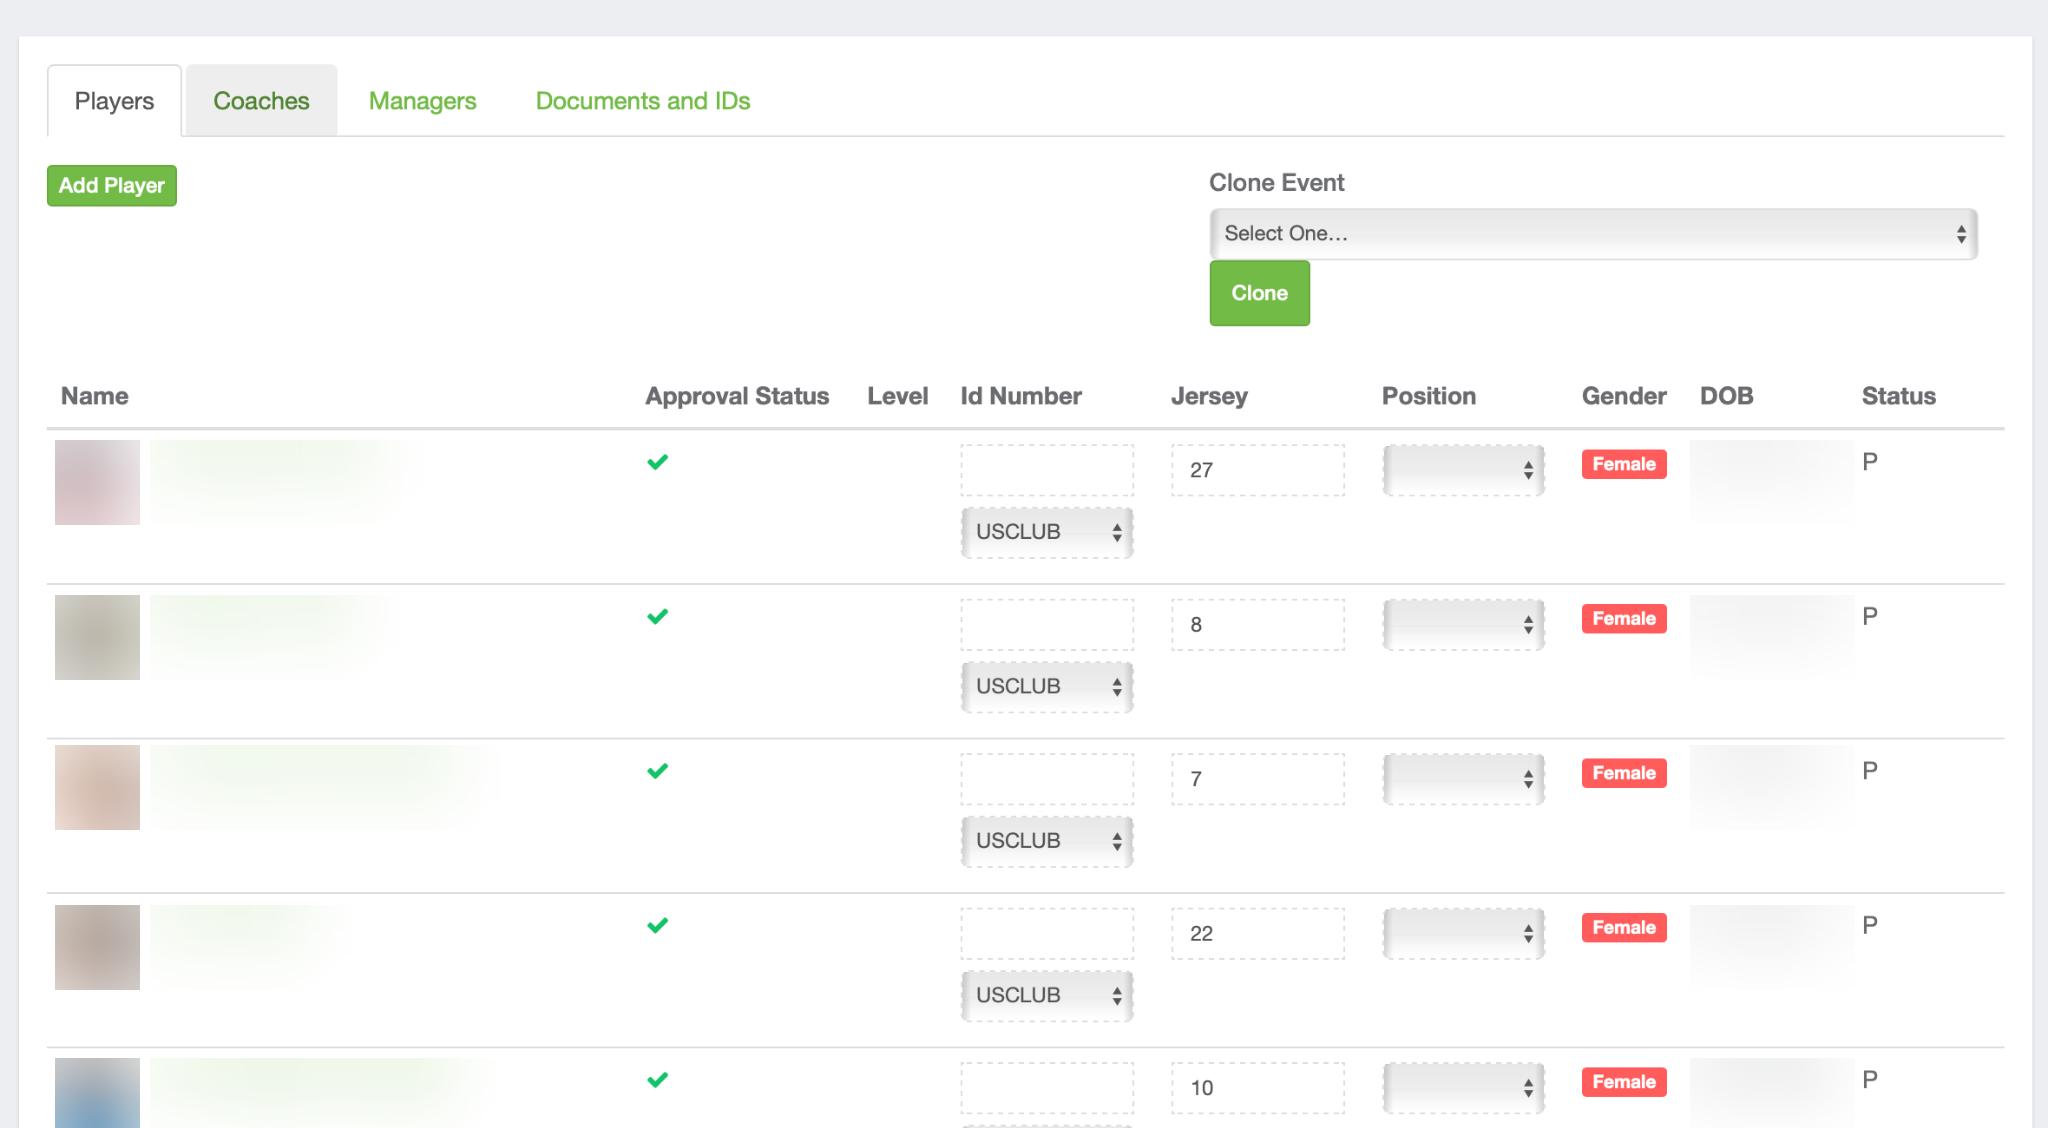This screenshot has height=1128, width=2048.
Task: Open the Clone Event Select One dropdown
Action: tap(1593, 234)
